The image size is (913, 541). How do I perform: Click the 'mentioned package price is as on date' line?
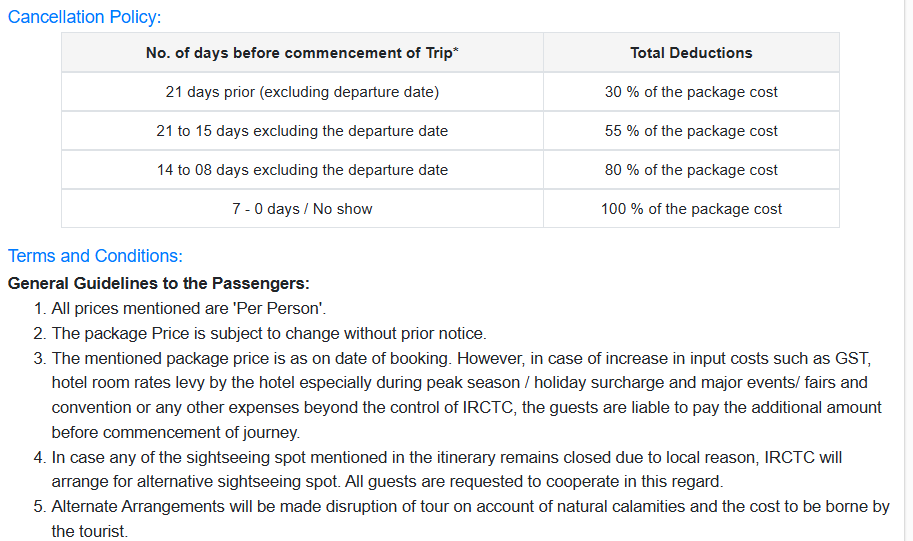pyautogui.click(x=462, y=359)
